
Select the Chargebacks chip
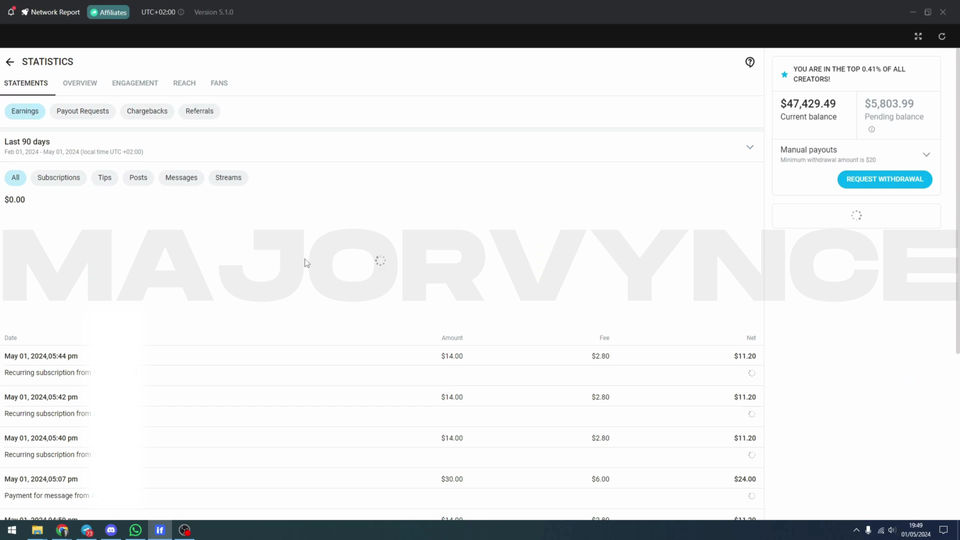pyautogui.click(x=147, y=111)
